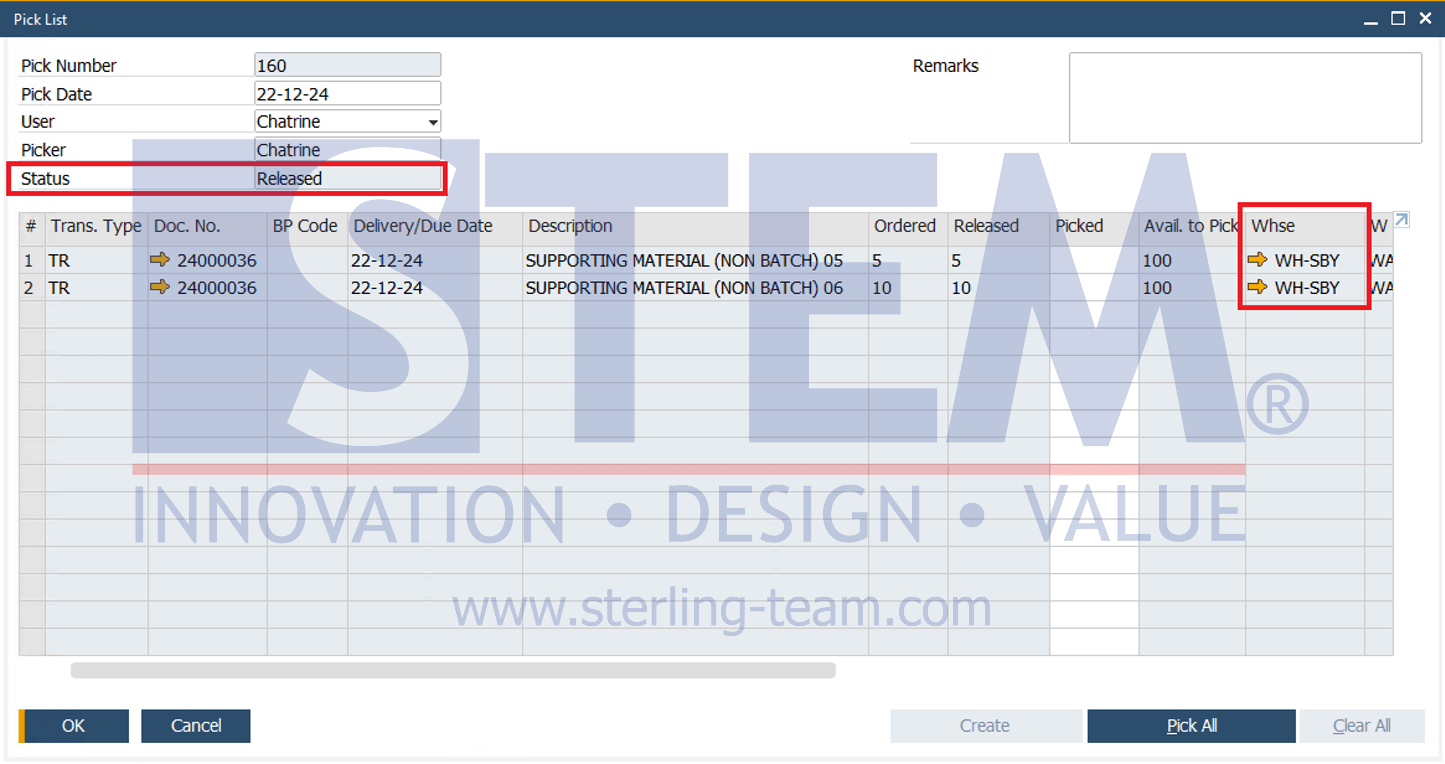Click the Pick Date field
1445x764 pixels.
[x=348, y=94]
